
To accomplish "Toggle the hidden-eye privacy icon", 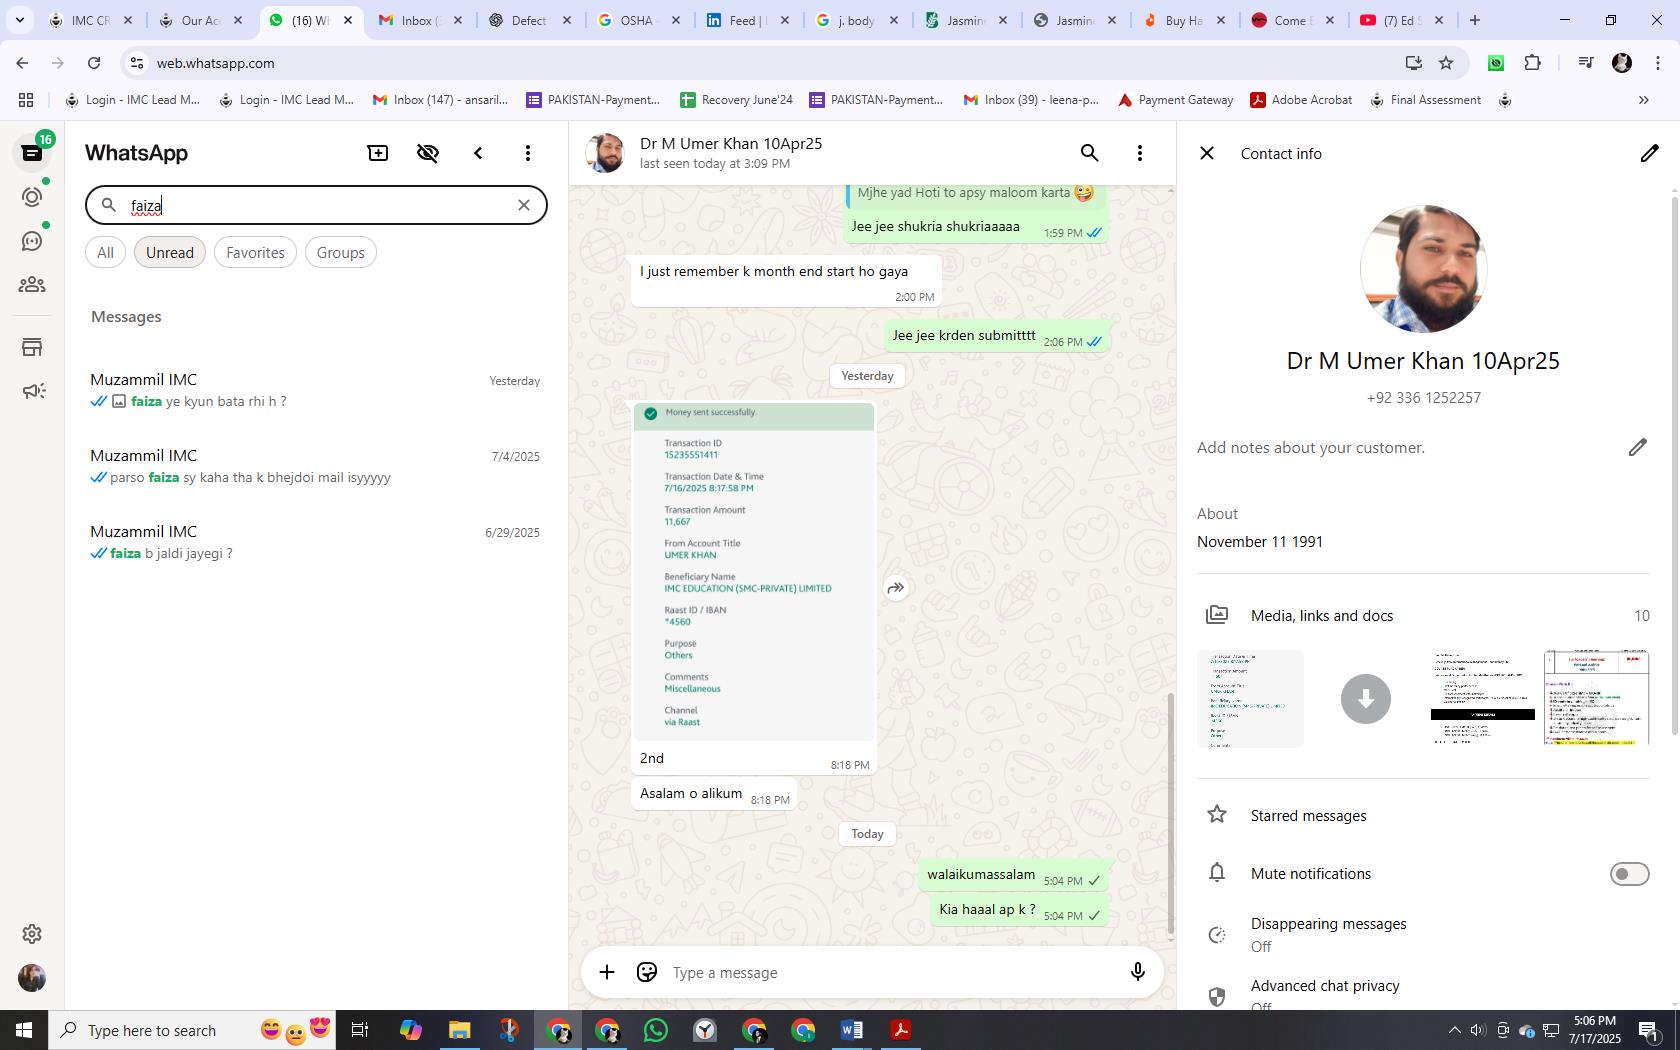I will tap(428, 153).
